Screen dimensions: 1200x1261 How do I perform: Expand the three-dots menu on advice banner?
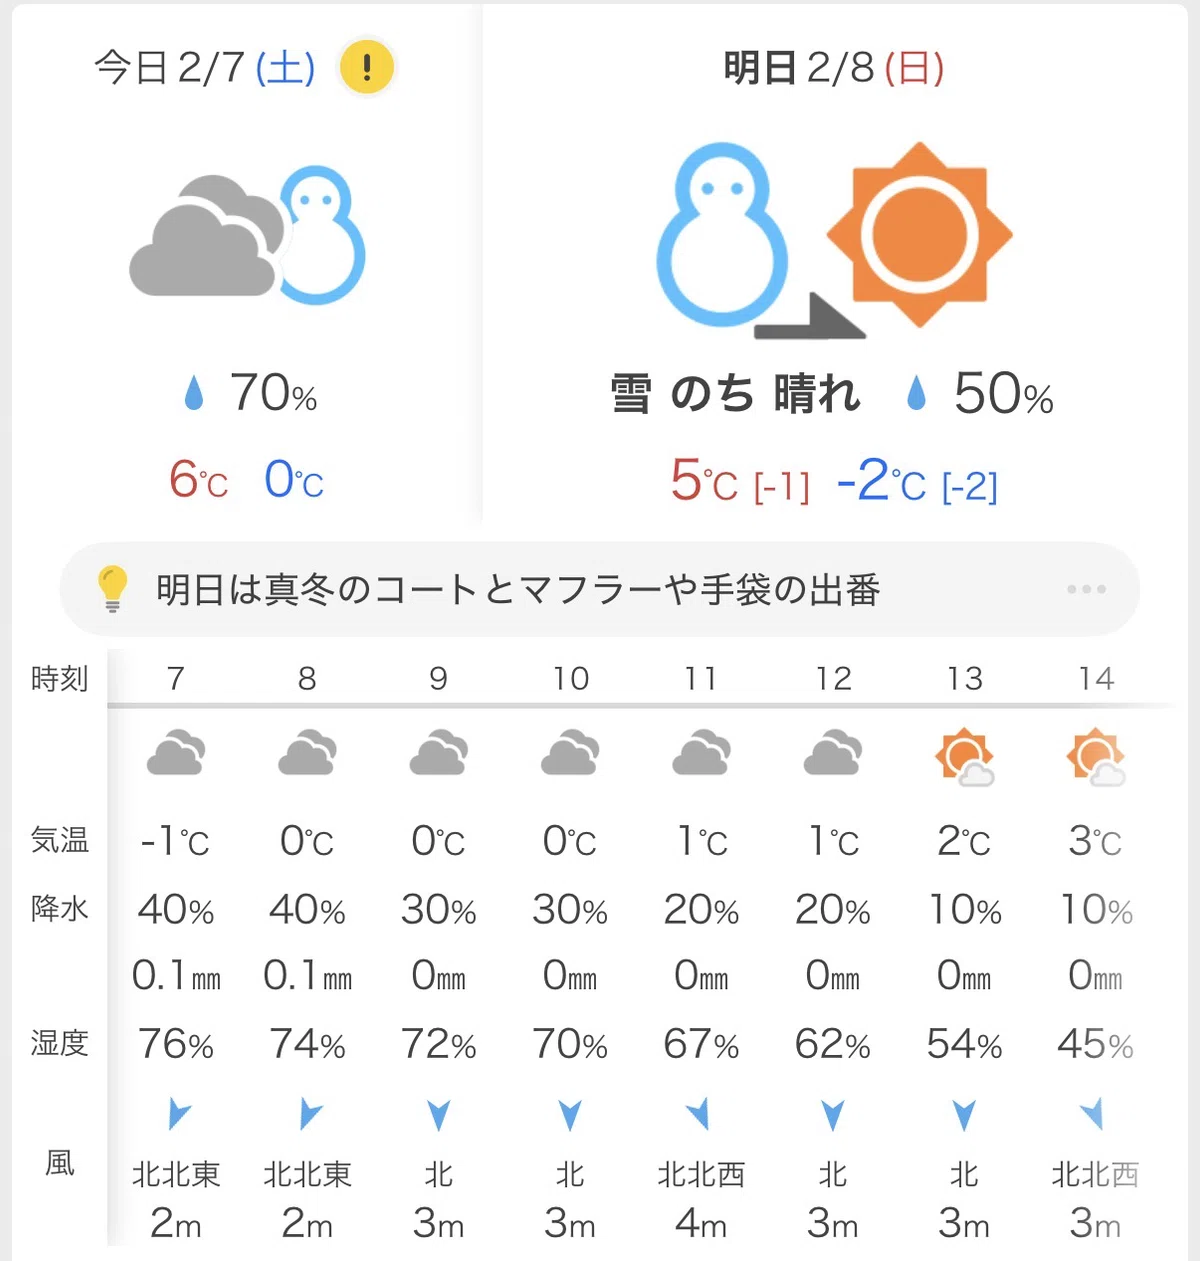pyautogui.click(x=1086, y=589)
